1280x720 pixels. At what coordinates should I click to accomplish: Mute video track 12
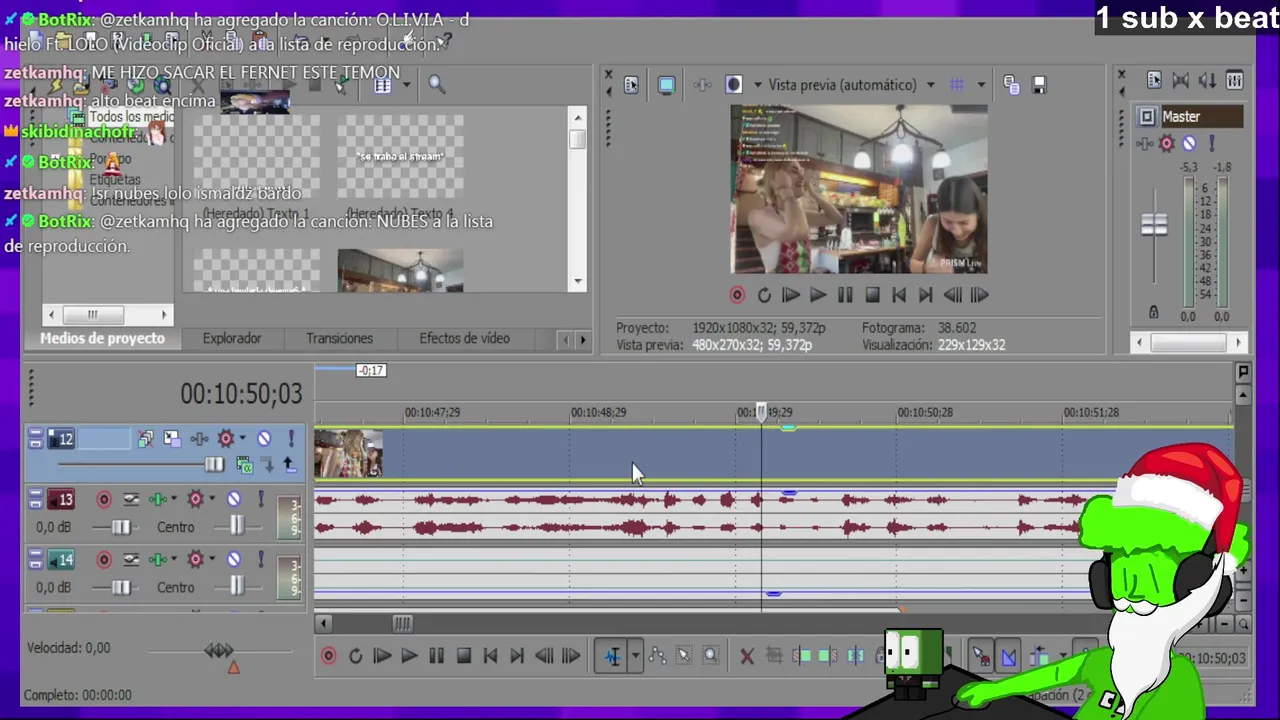(x=264, y=438)
